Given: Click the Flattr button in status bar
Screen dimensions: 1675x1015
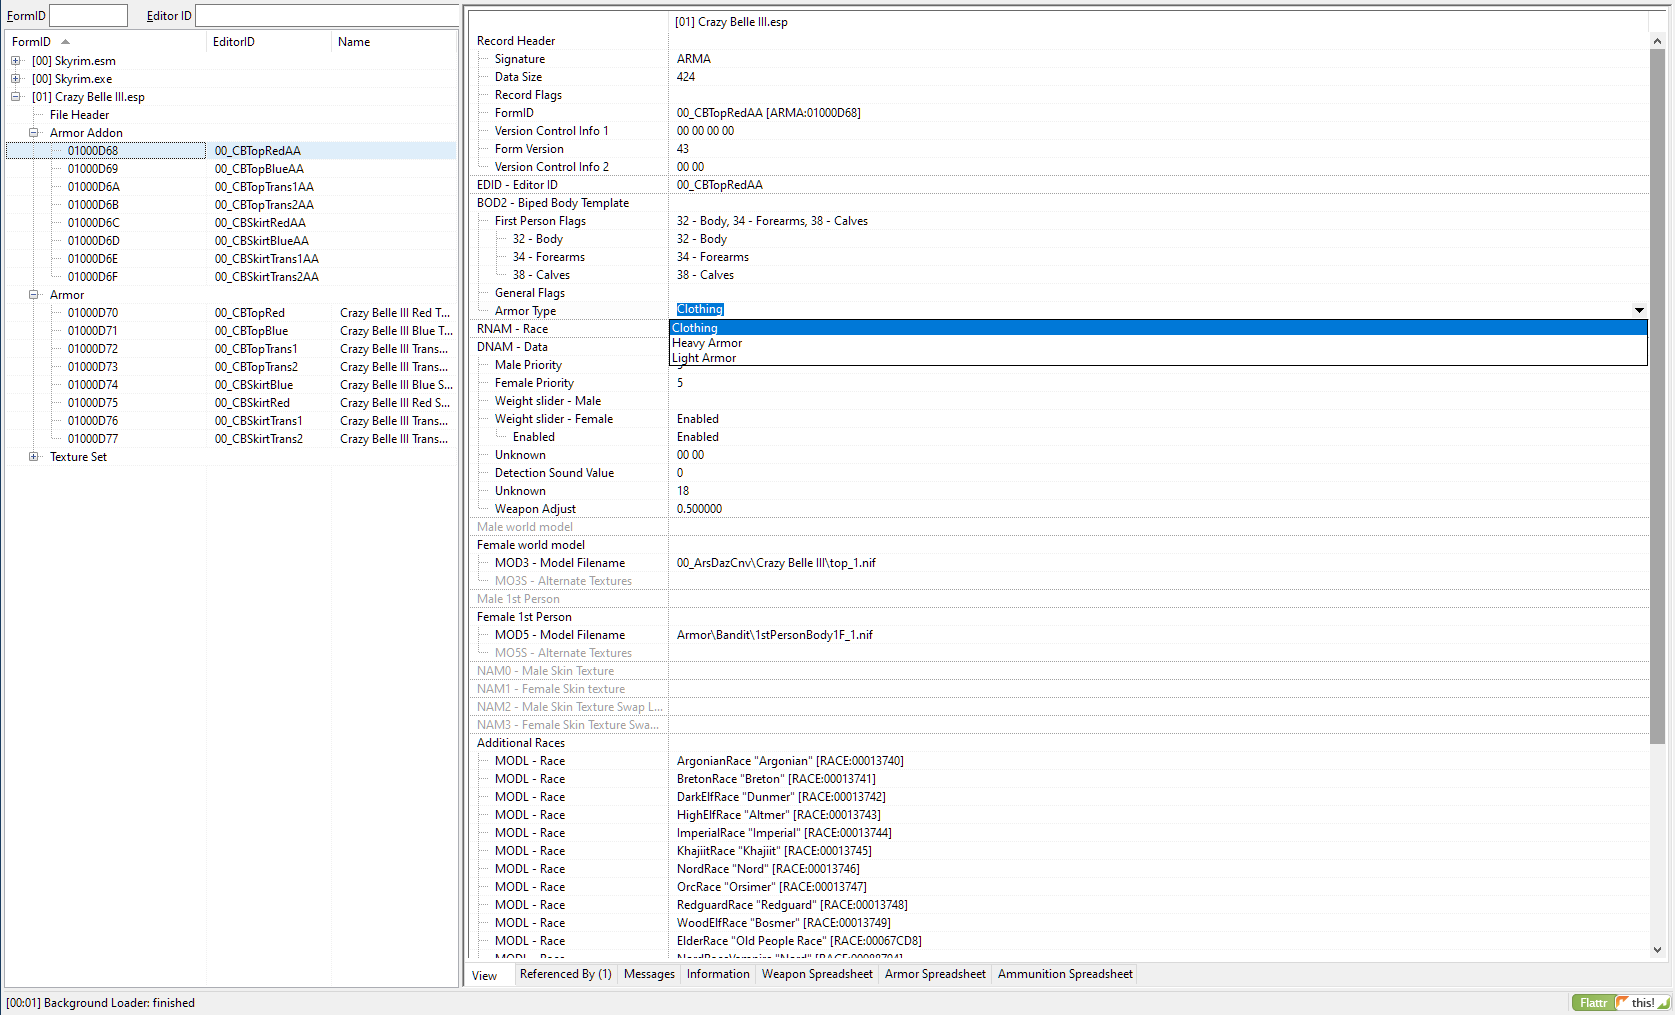Looking at the screenshot, I should (1594, 1003).
